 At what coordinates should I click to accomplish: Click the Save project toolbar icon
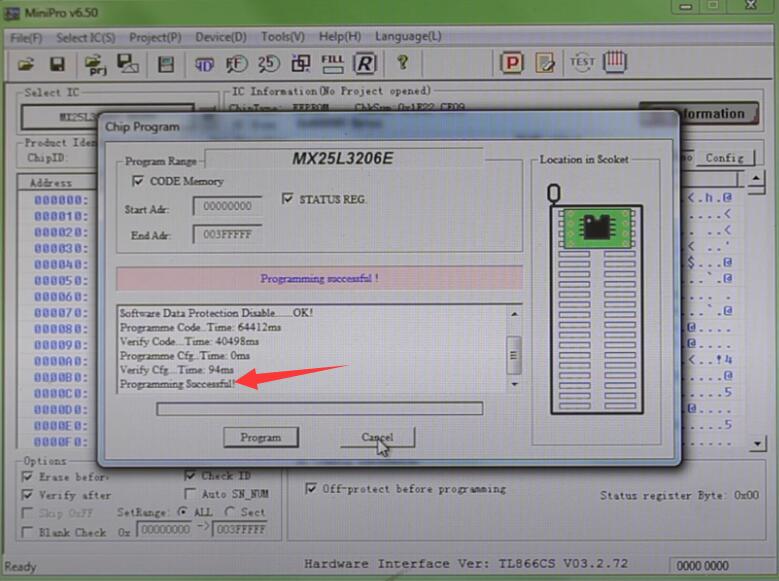pos(128,64)
